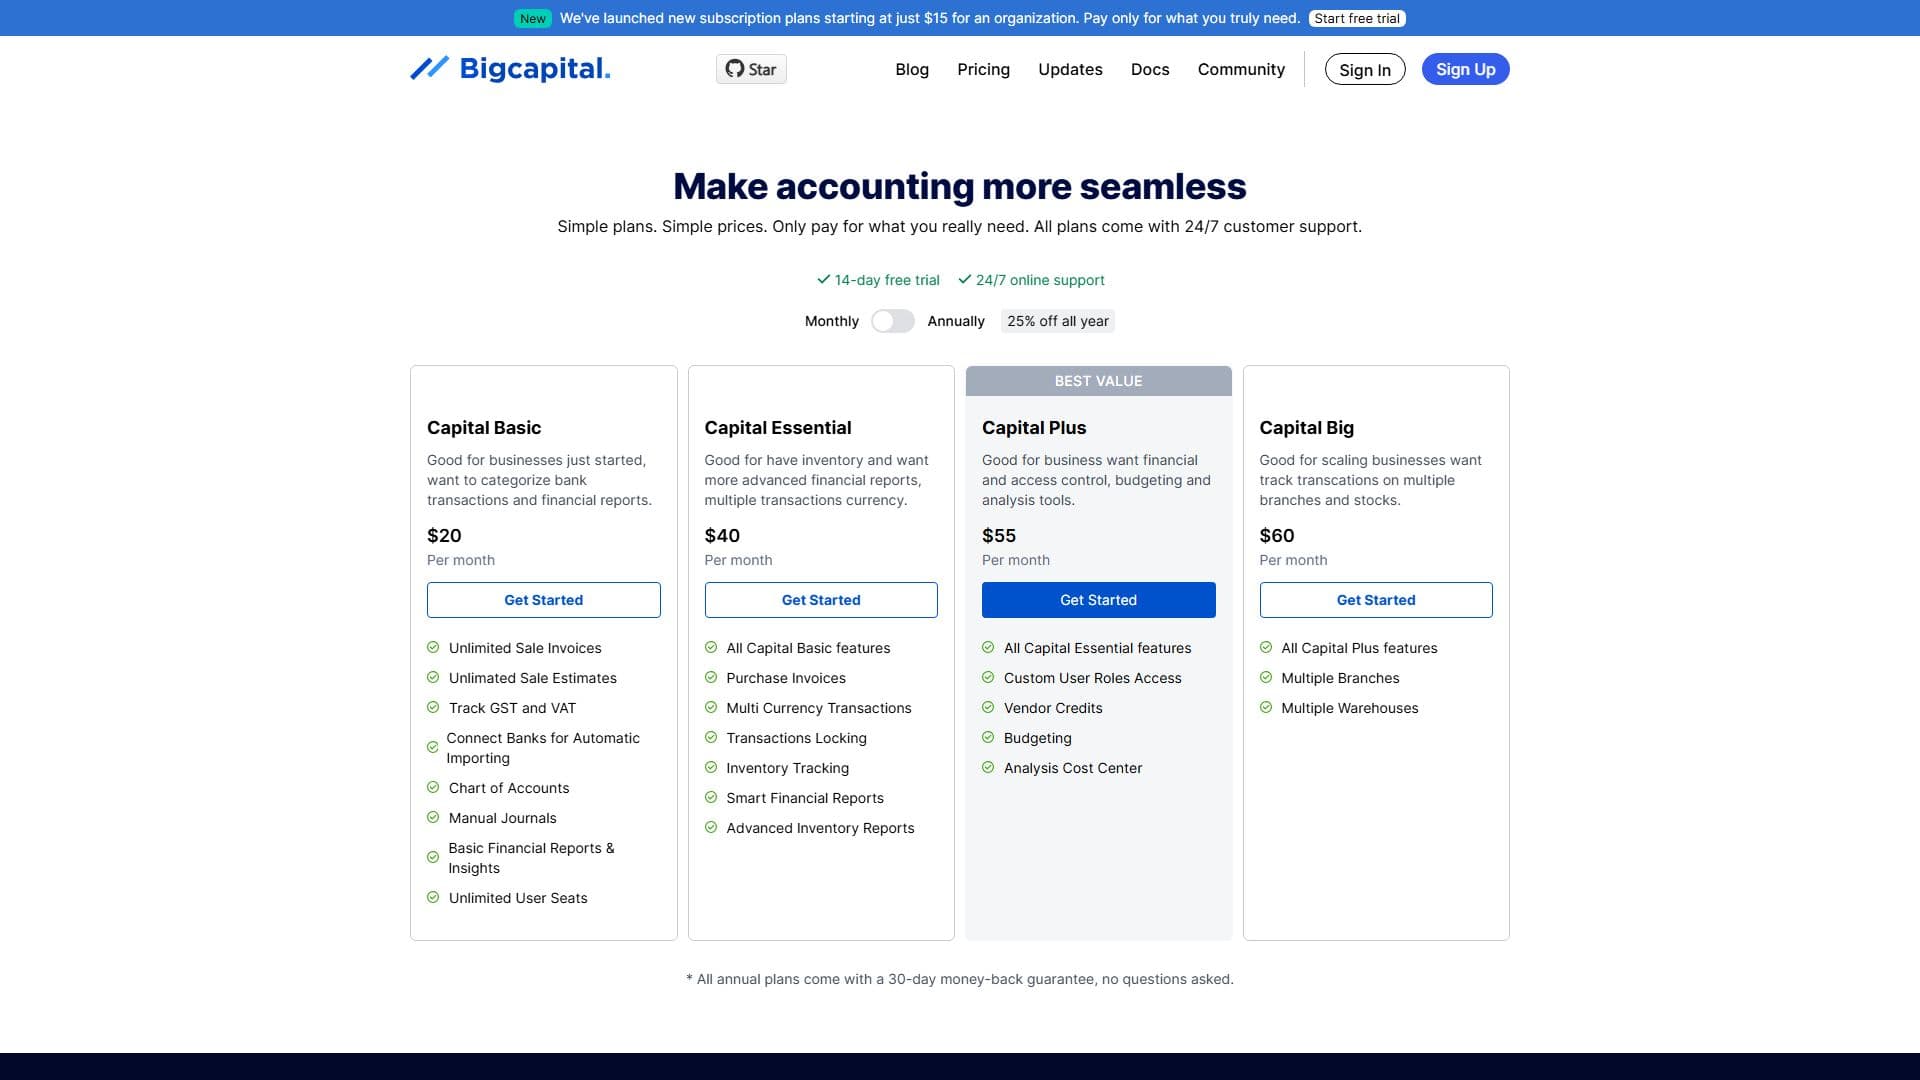Image resolution: width=1920 pixels, height=1080 pixels.
Task: Click check icon beside Chart of Accounts
Action: [x=433, y=787]
